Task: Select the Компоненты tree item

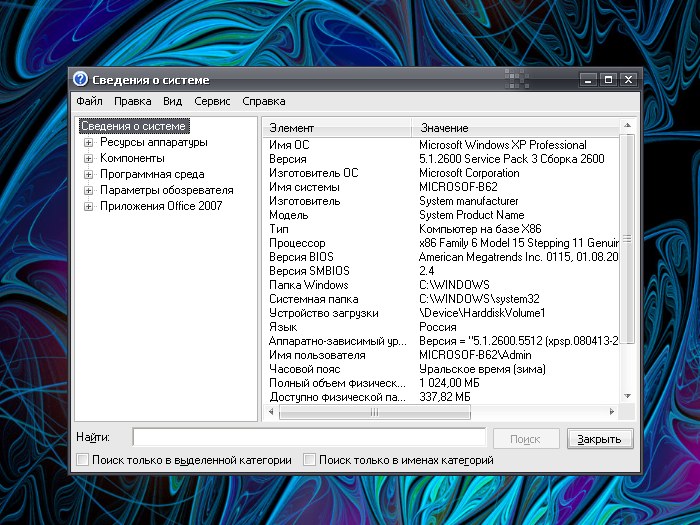Action: pyautogui.click(x=132, y=158)
